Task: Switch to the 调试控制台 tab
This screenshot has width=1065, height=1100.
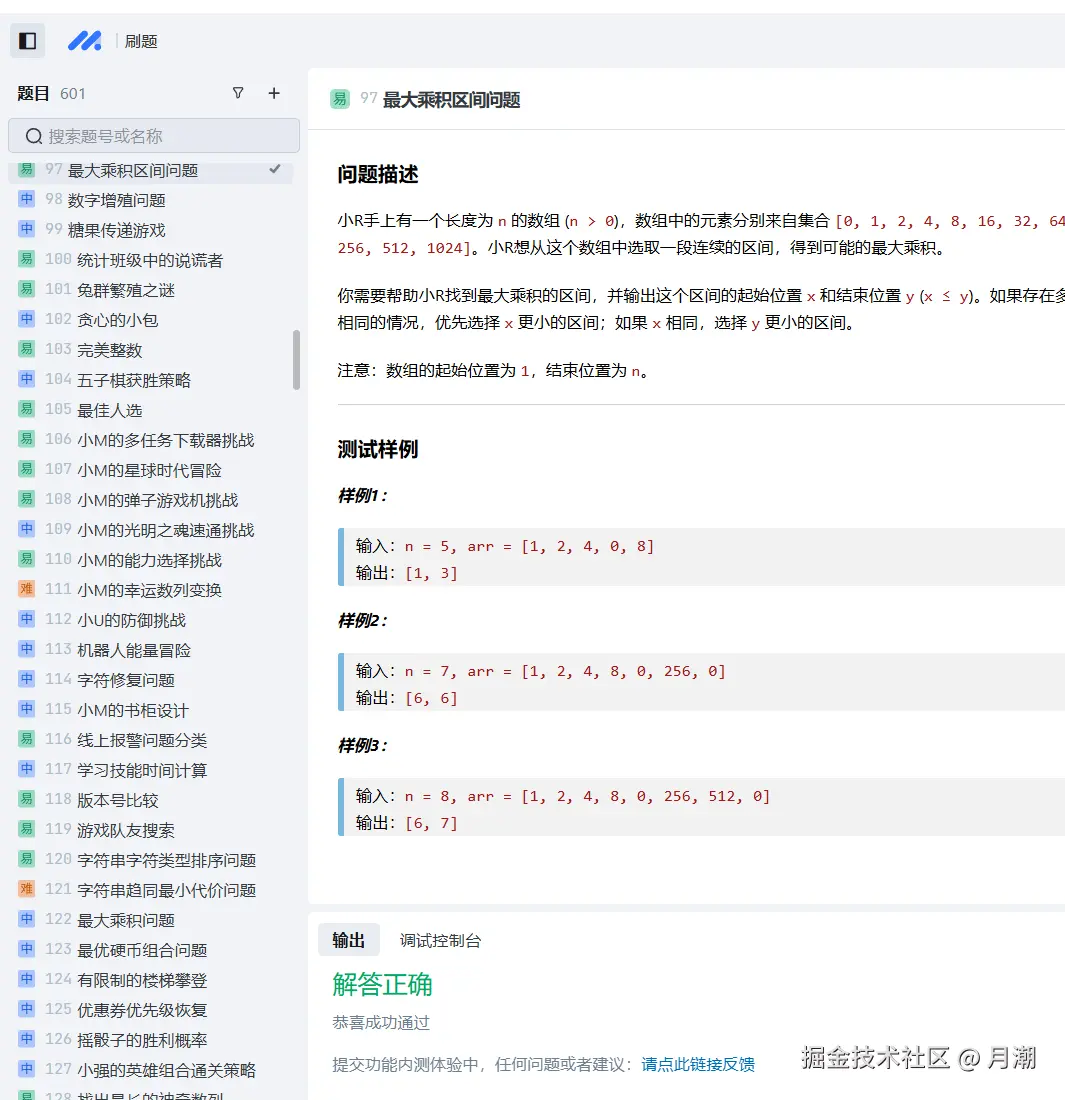Action: (x=438, y=939)
